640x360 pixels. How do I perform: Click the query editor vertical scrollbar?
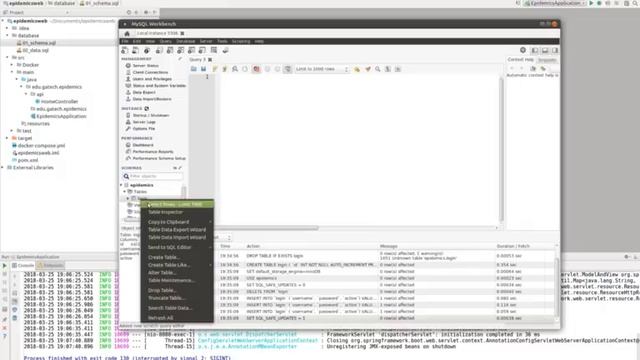501,149
